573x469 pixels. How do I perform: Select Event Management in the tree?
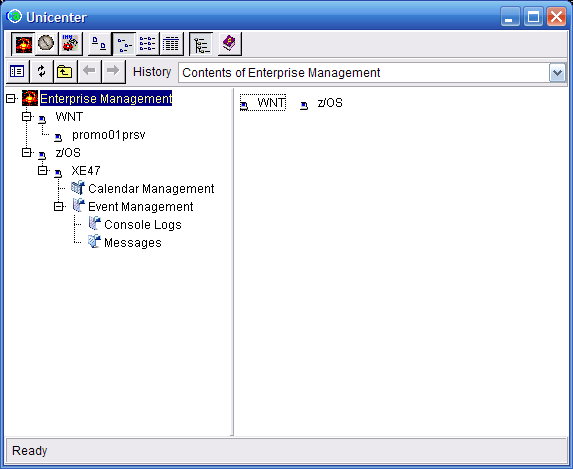[141, 207]
